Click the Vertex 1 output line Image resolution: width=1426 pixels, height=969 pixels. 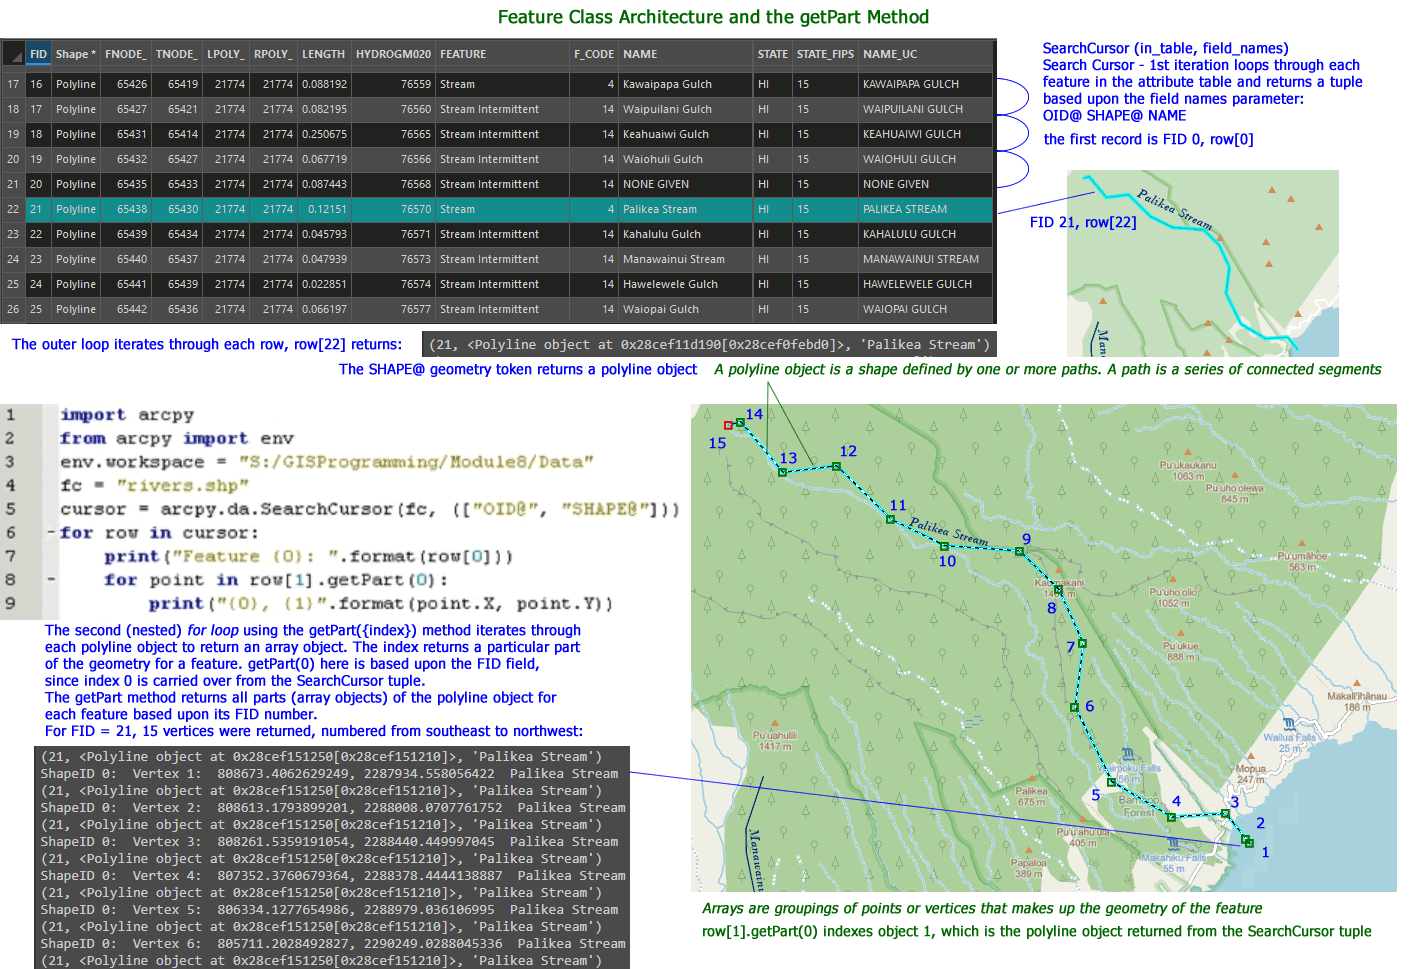(x=329, y=773)
